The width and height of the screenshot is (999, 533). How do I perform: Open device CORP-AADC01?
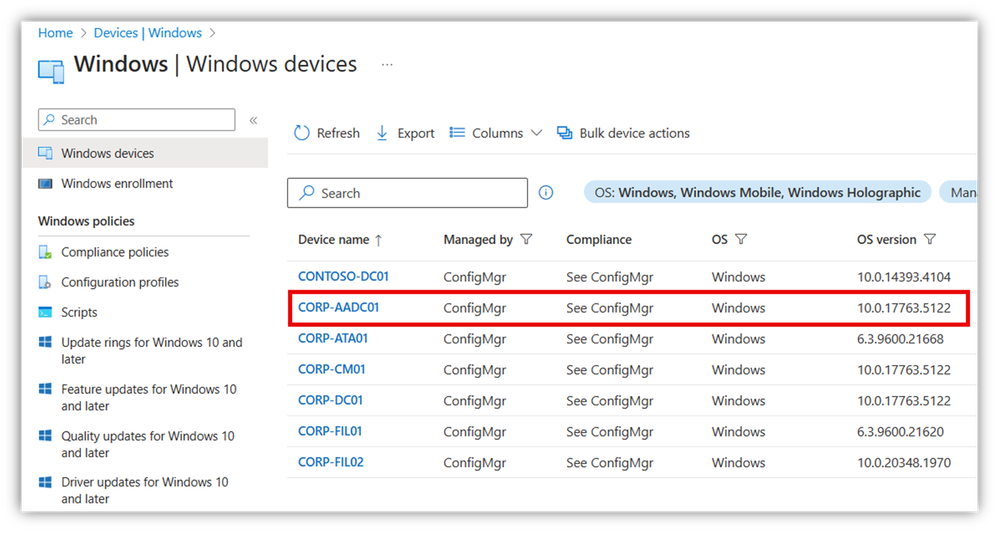(x=338, y=308)
